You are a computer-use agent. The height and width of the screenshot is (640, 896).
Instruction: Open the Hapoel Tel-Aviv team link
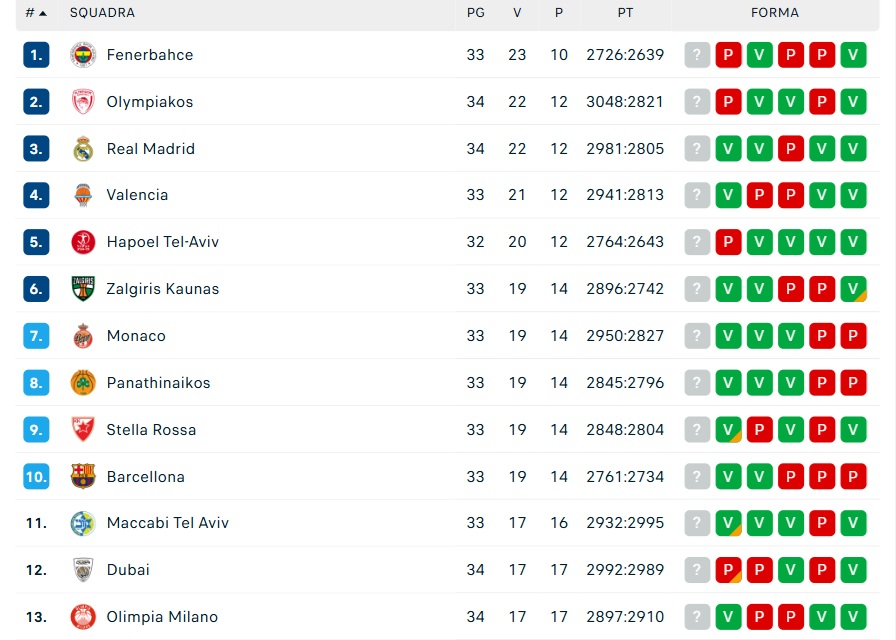(163, 242)
